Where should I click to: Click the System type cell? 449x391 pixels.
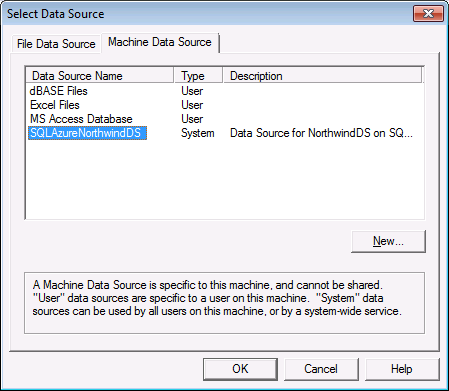coord(197,133)
